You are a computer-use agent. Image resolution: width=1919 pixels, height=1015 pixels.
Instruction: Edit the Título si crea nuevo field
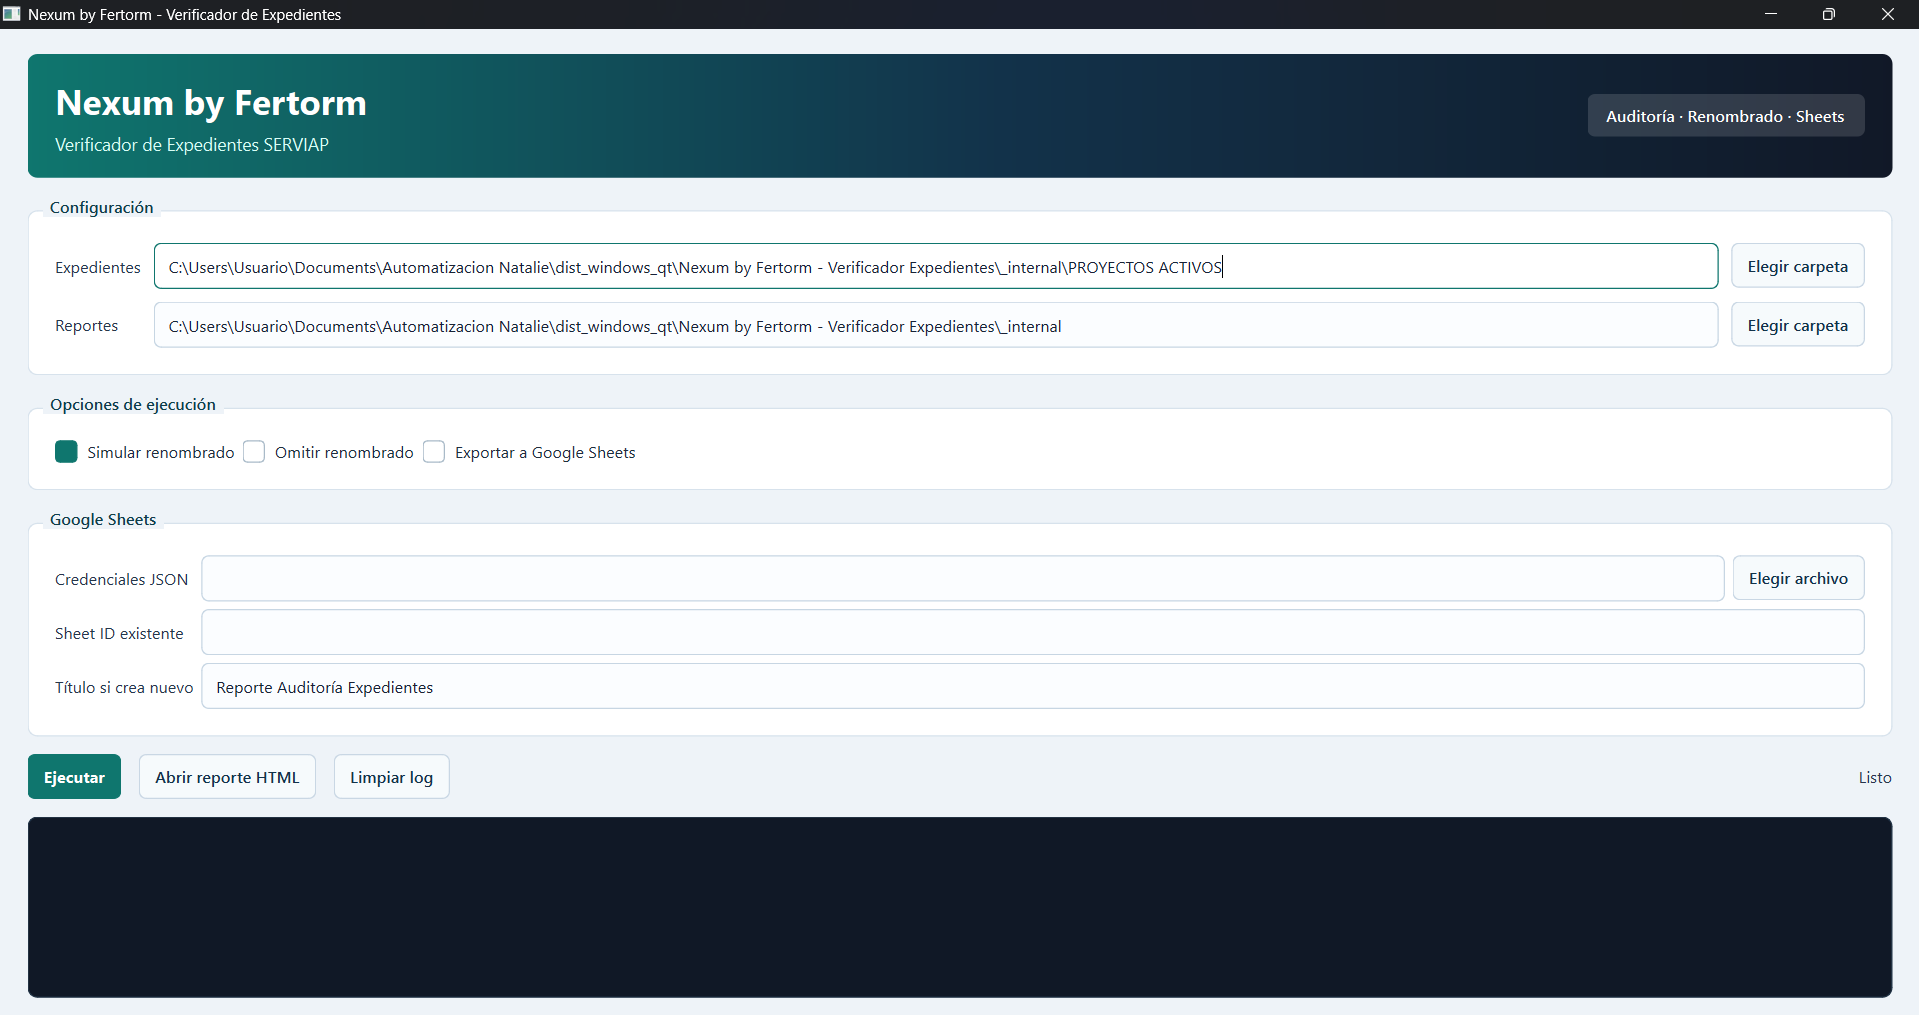[x=1033, y=687]
